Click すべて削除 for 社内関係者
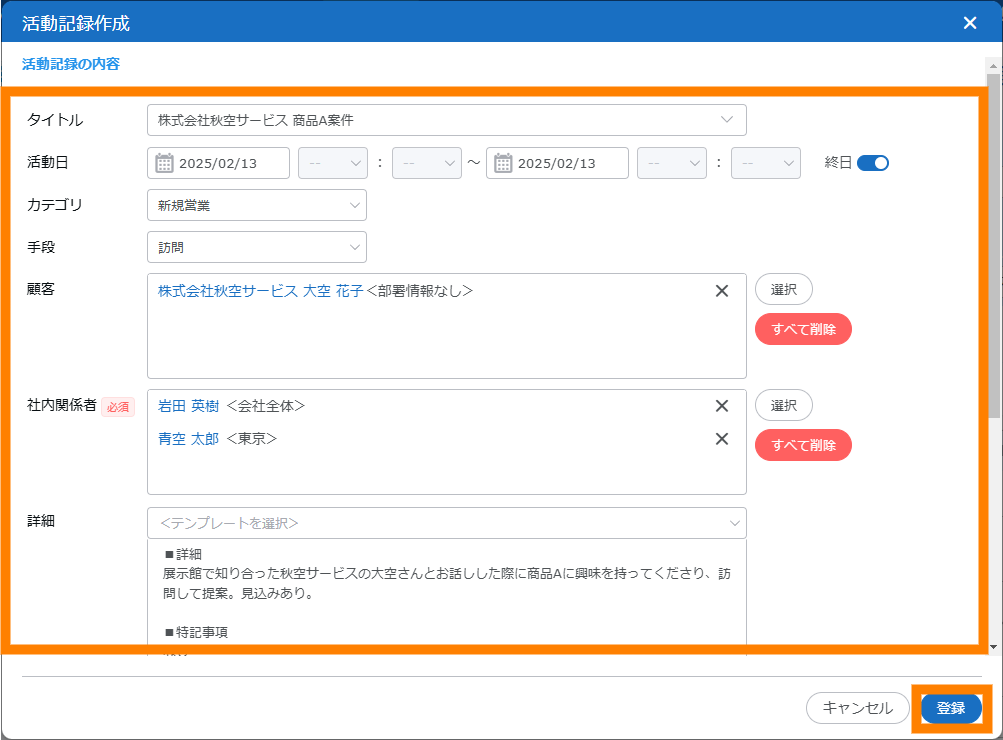Image resolution: width=1003 pixels, height=740 pixels. (x=803, y=445)
